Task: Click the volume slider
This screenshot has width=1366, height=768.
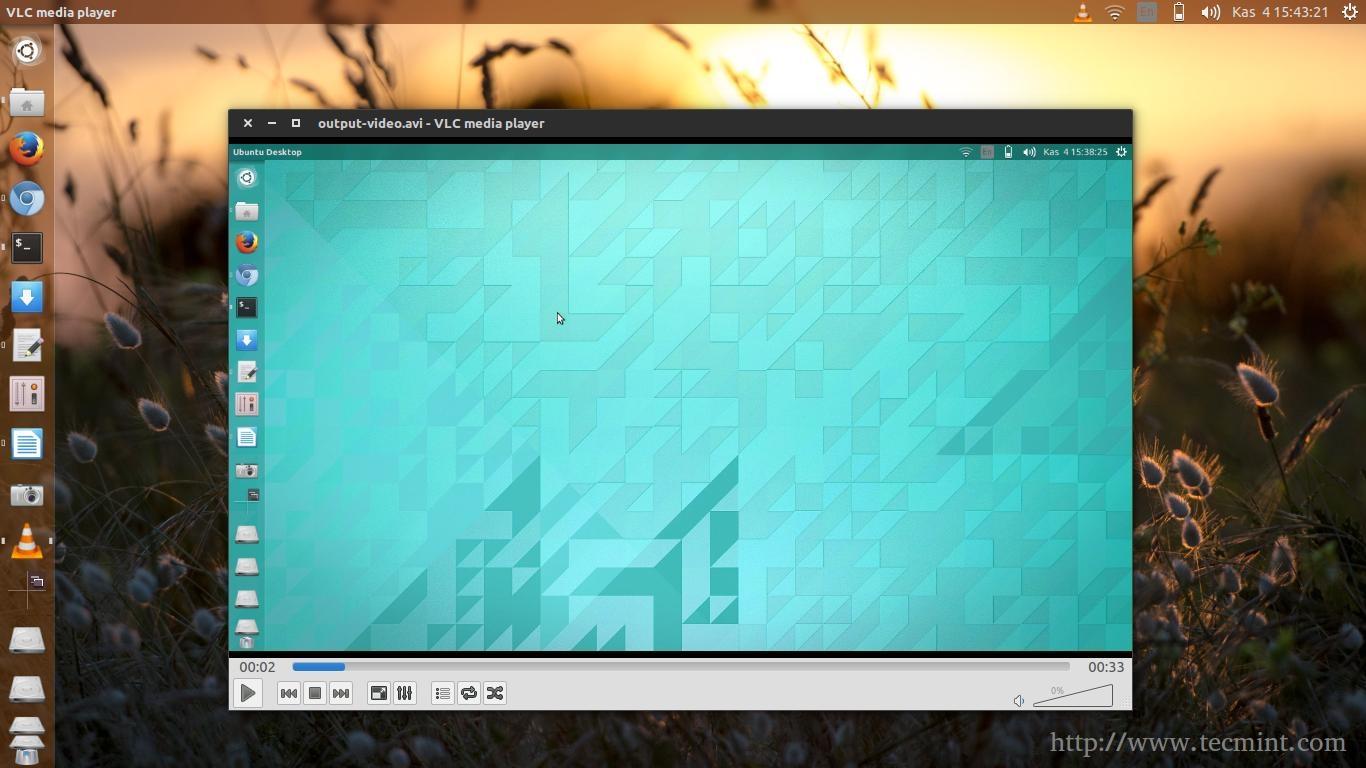Action: pos(1075,696)
